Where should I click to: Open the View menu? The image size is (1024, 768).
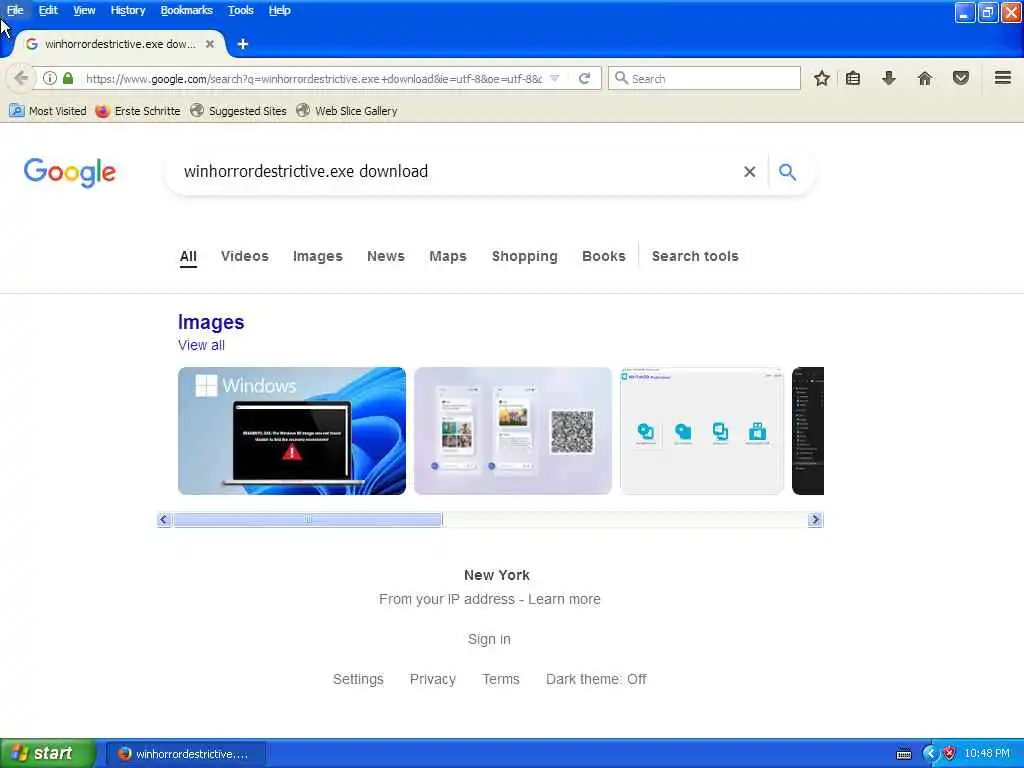pos(84,10)
